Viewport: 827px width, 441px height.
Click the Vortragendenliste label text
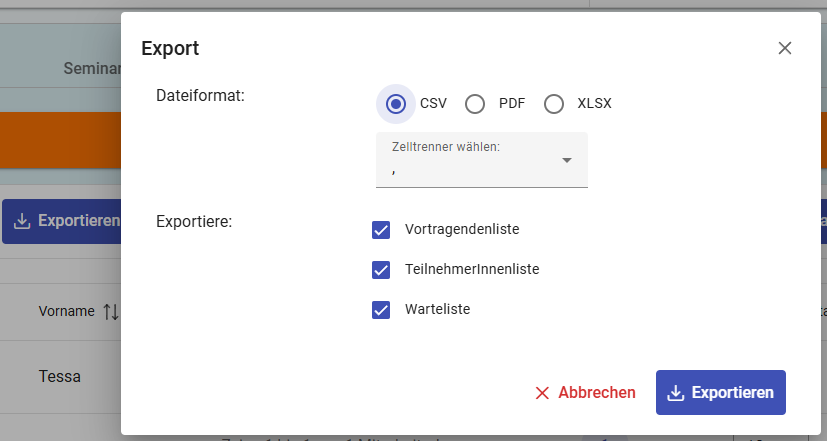click(462, 229)
